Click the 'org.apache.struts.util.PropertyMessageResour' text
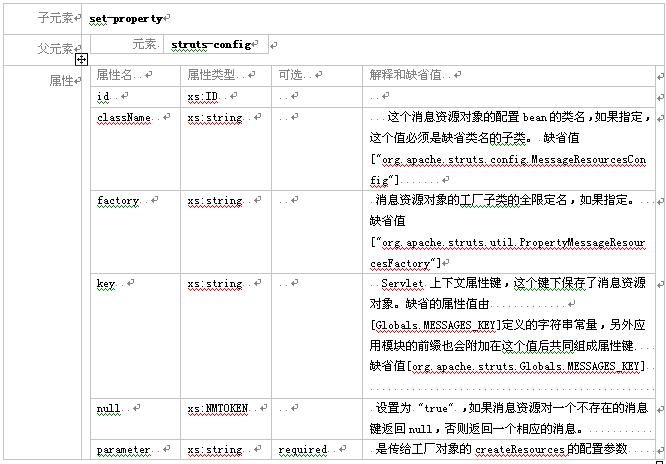This screenshot has height=464, width=666. tap(514, 243)
